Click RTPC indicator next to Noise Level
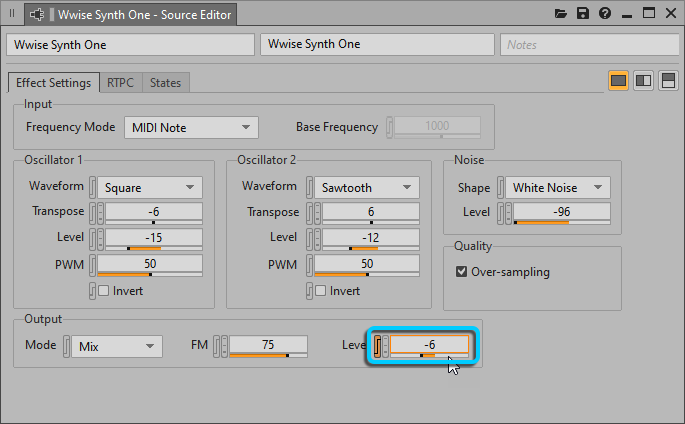Viewport: 685px width, 424px height. click(501, 214)
